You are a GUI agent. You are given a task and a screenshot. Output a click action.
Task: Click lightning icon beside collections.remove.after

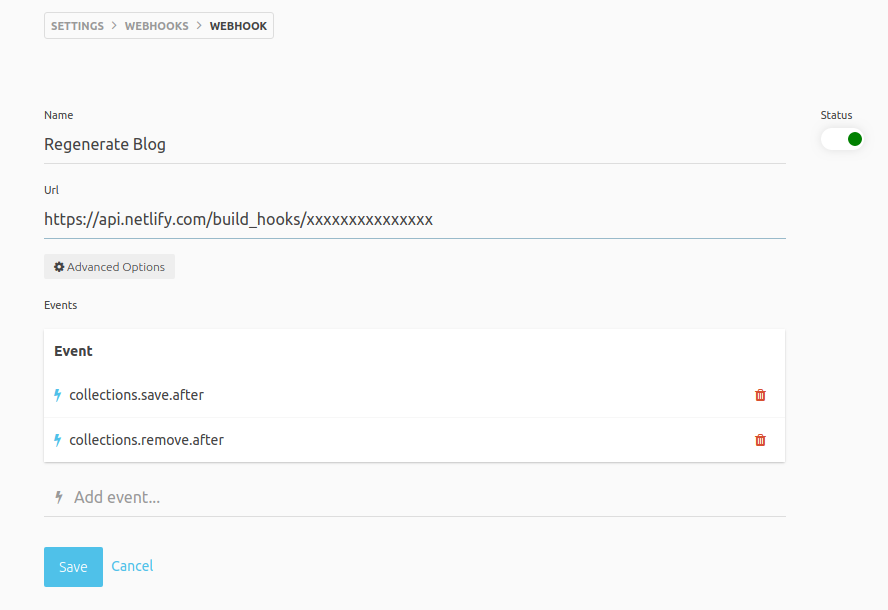coord(57,440)
